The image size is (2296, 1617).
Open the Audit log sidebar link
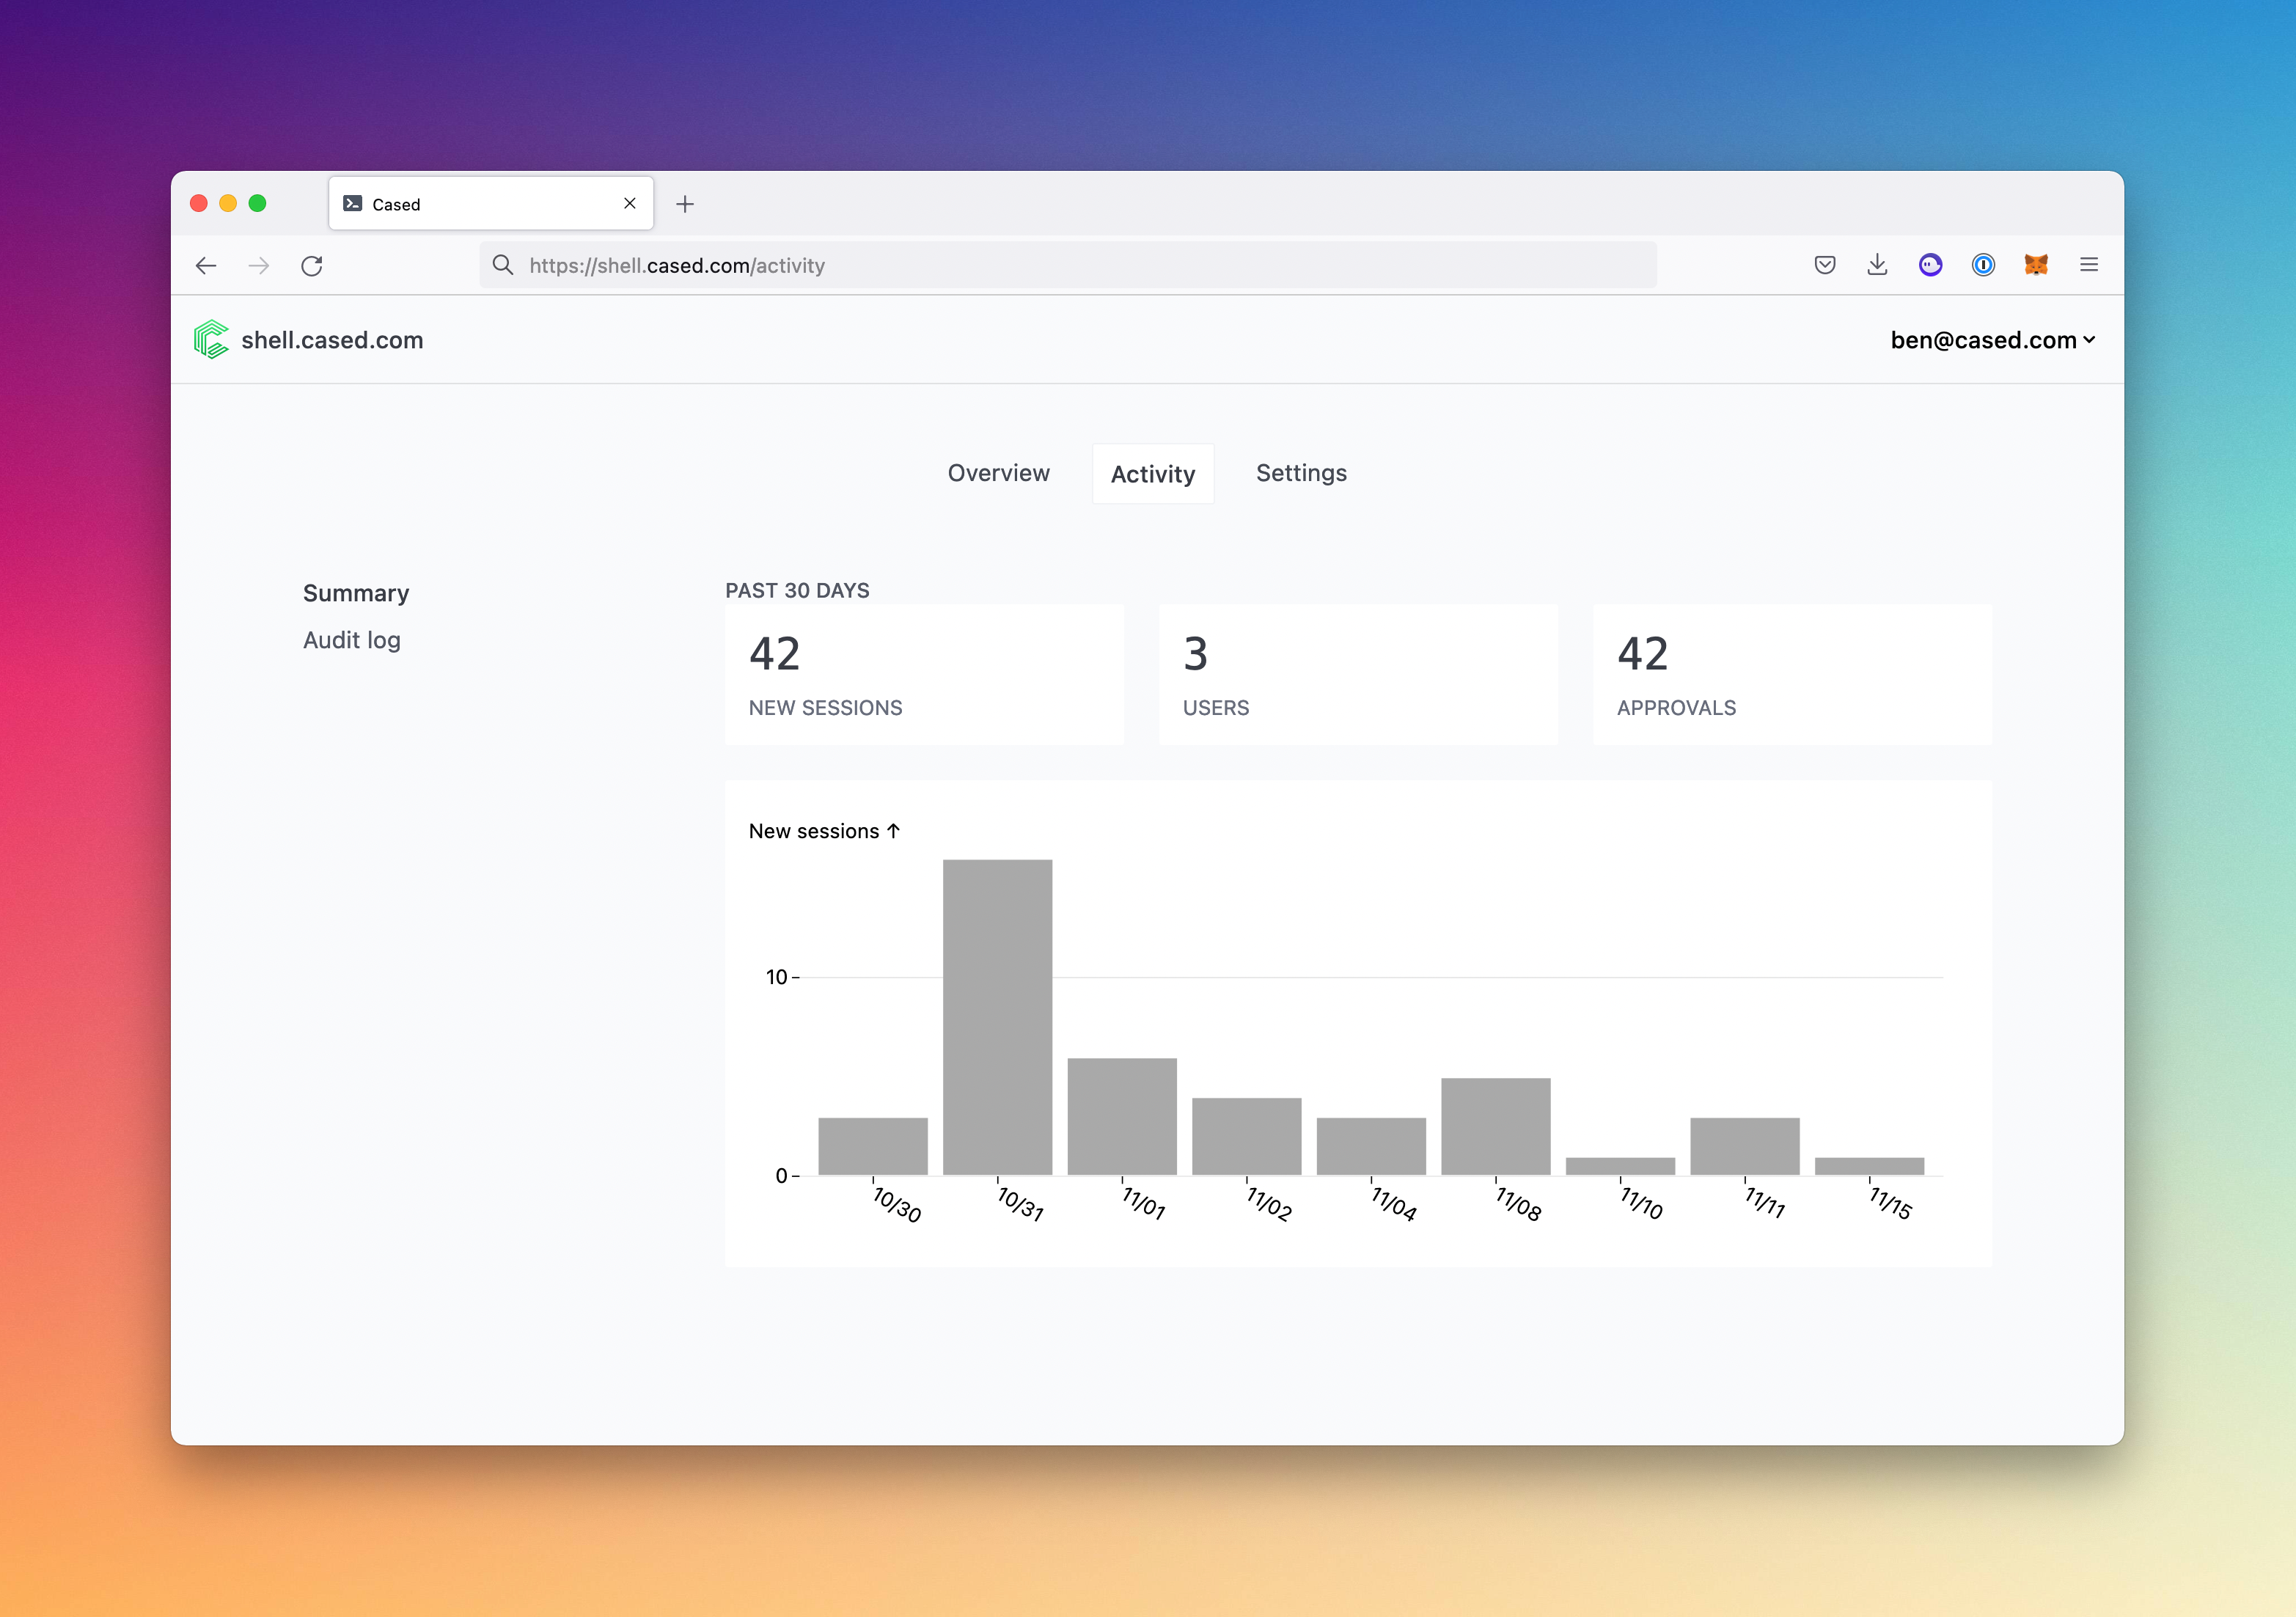pyautogui.click(x=352, y=640)
